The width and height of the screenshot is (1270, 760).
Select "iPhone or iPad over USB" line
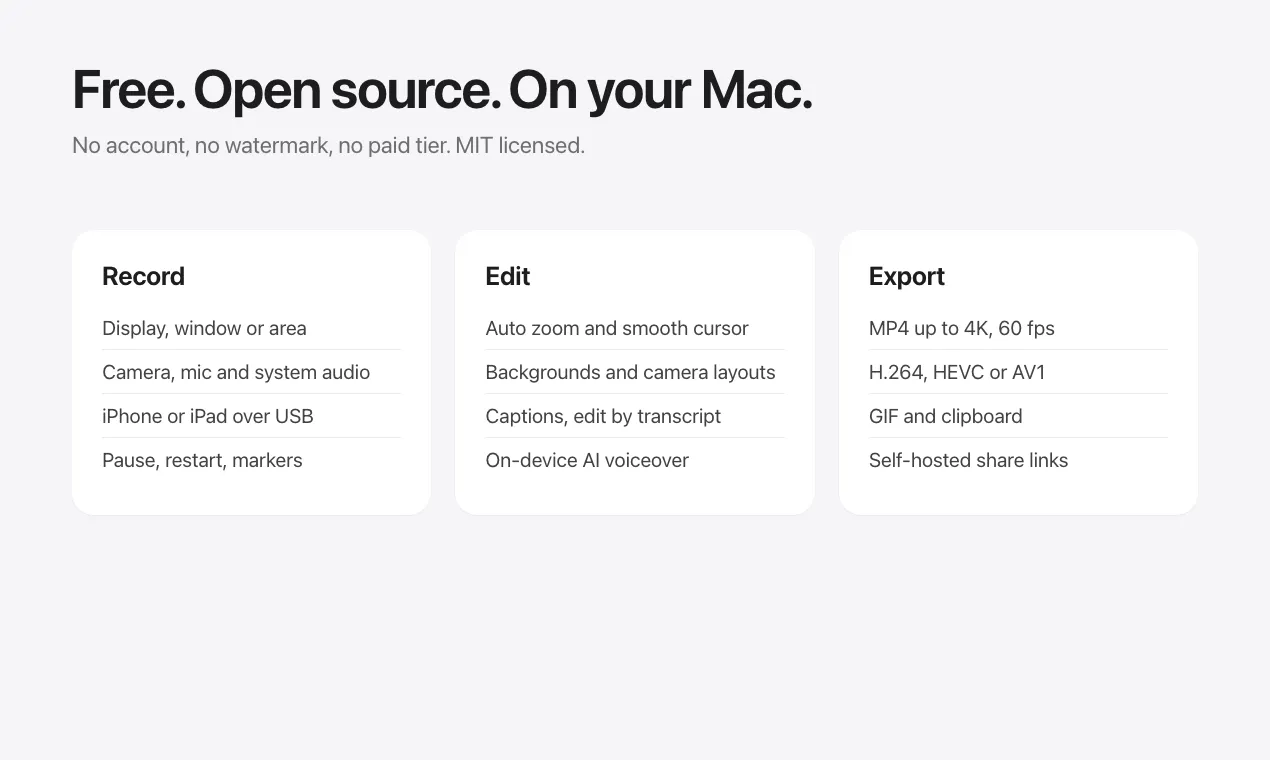208,417
